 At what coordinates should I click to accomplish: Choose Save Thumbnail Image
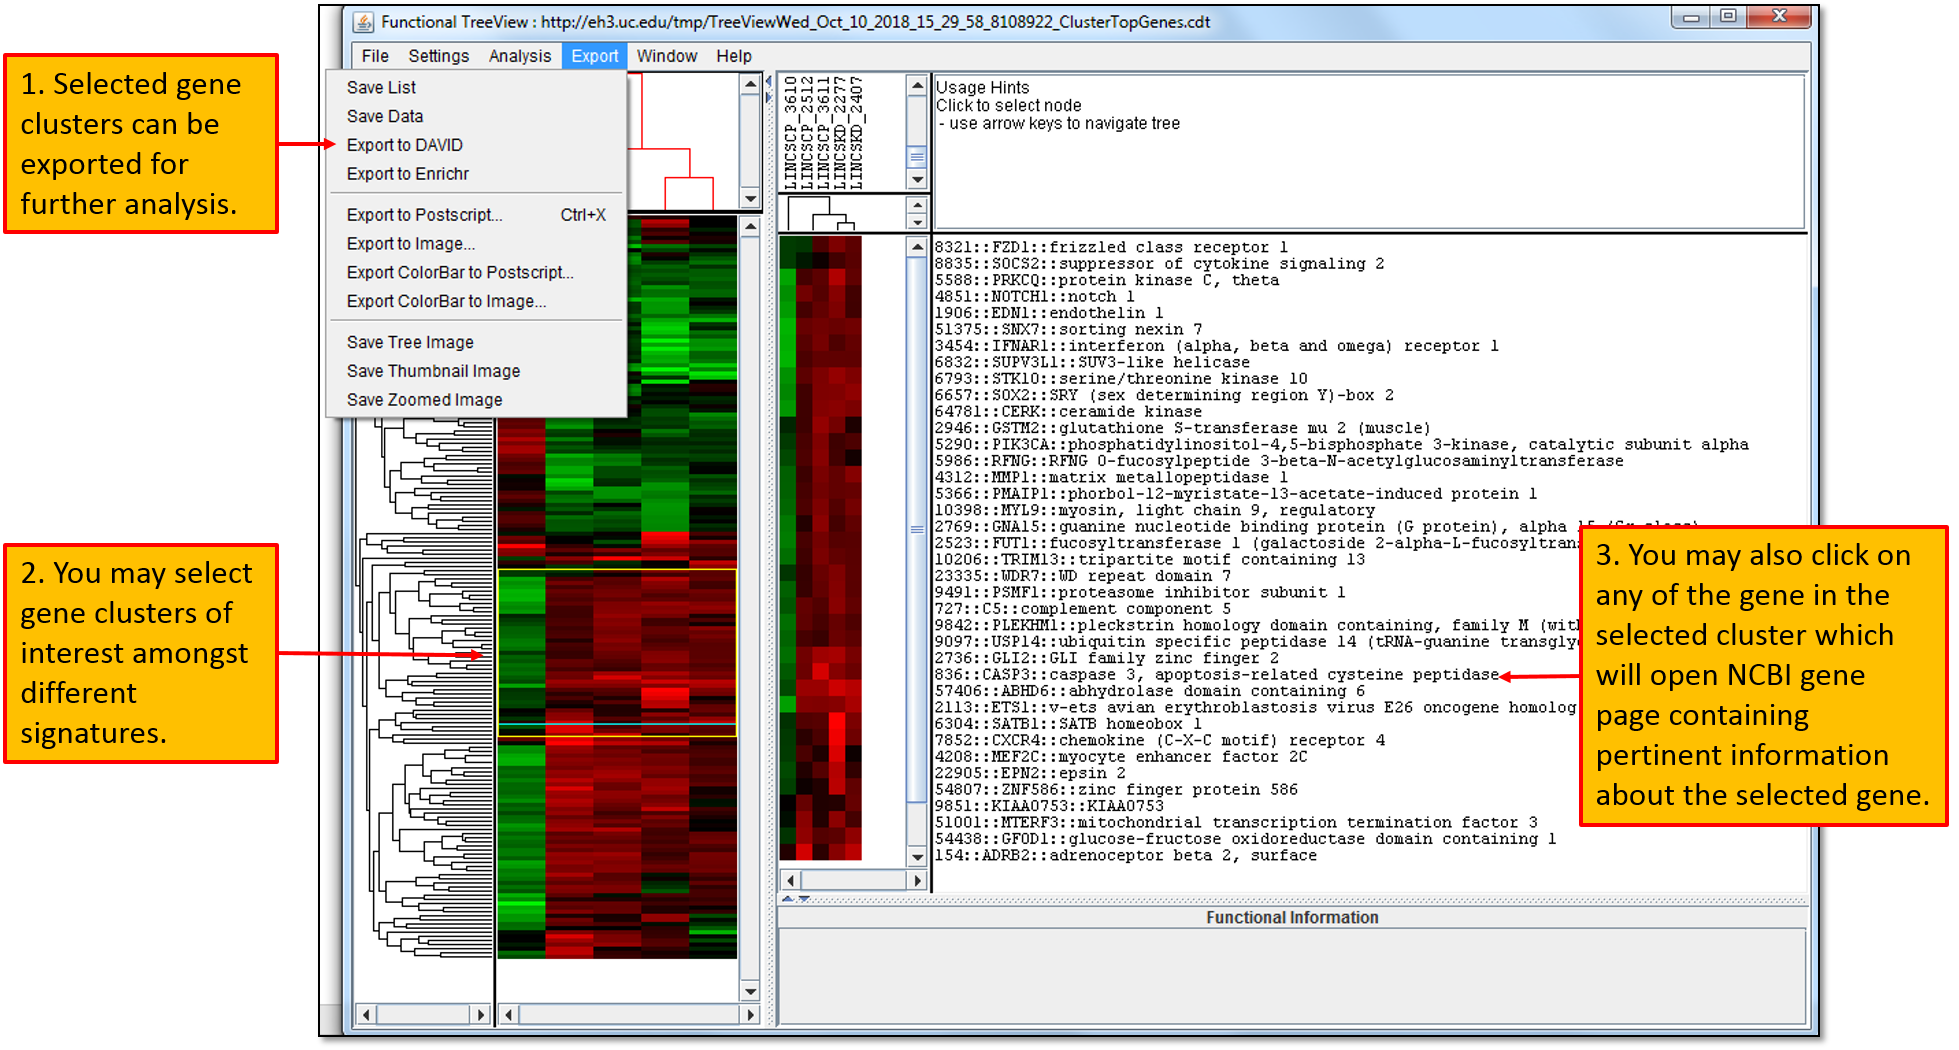point(433,371)
